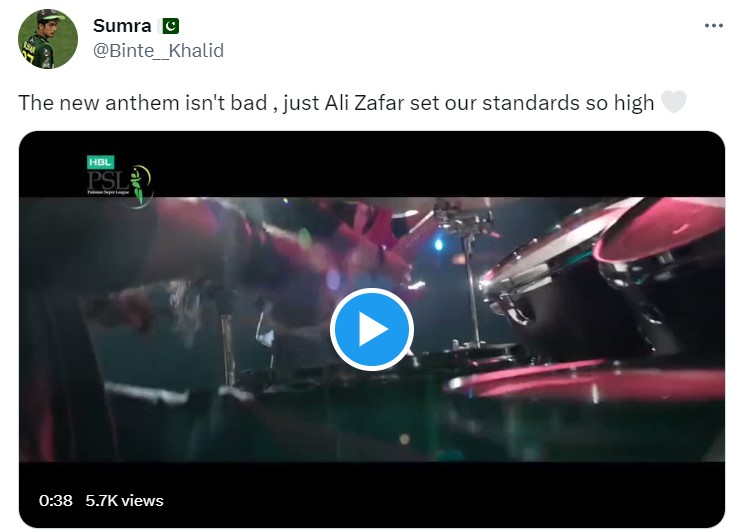Click the red drum in the video frame
739x532 pixels.
[659, 230]
